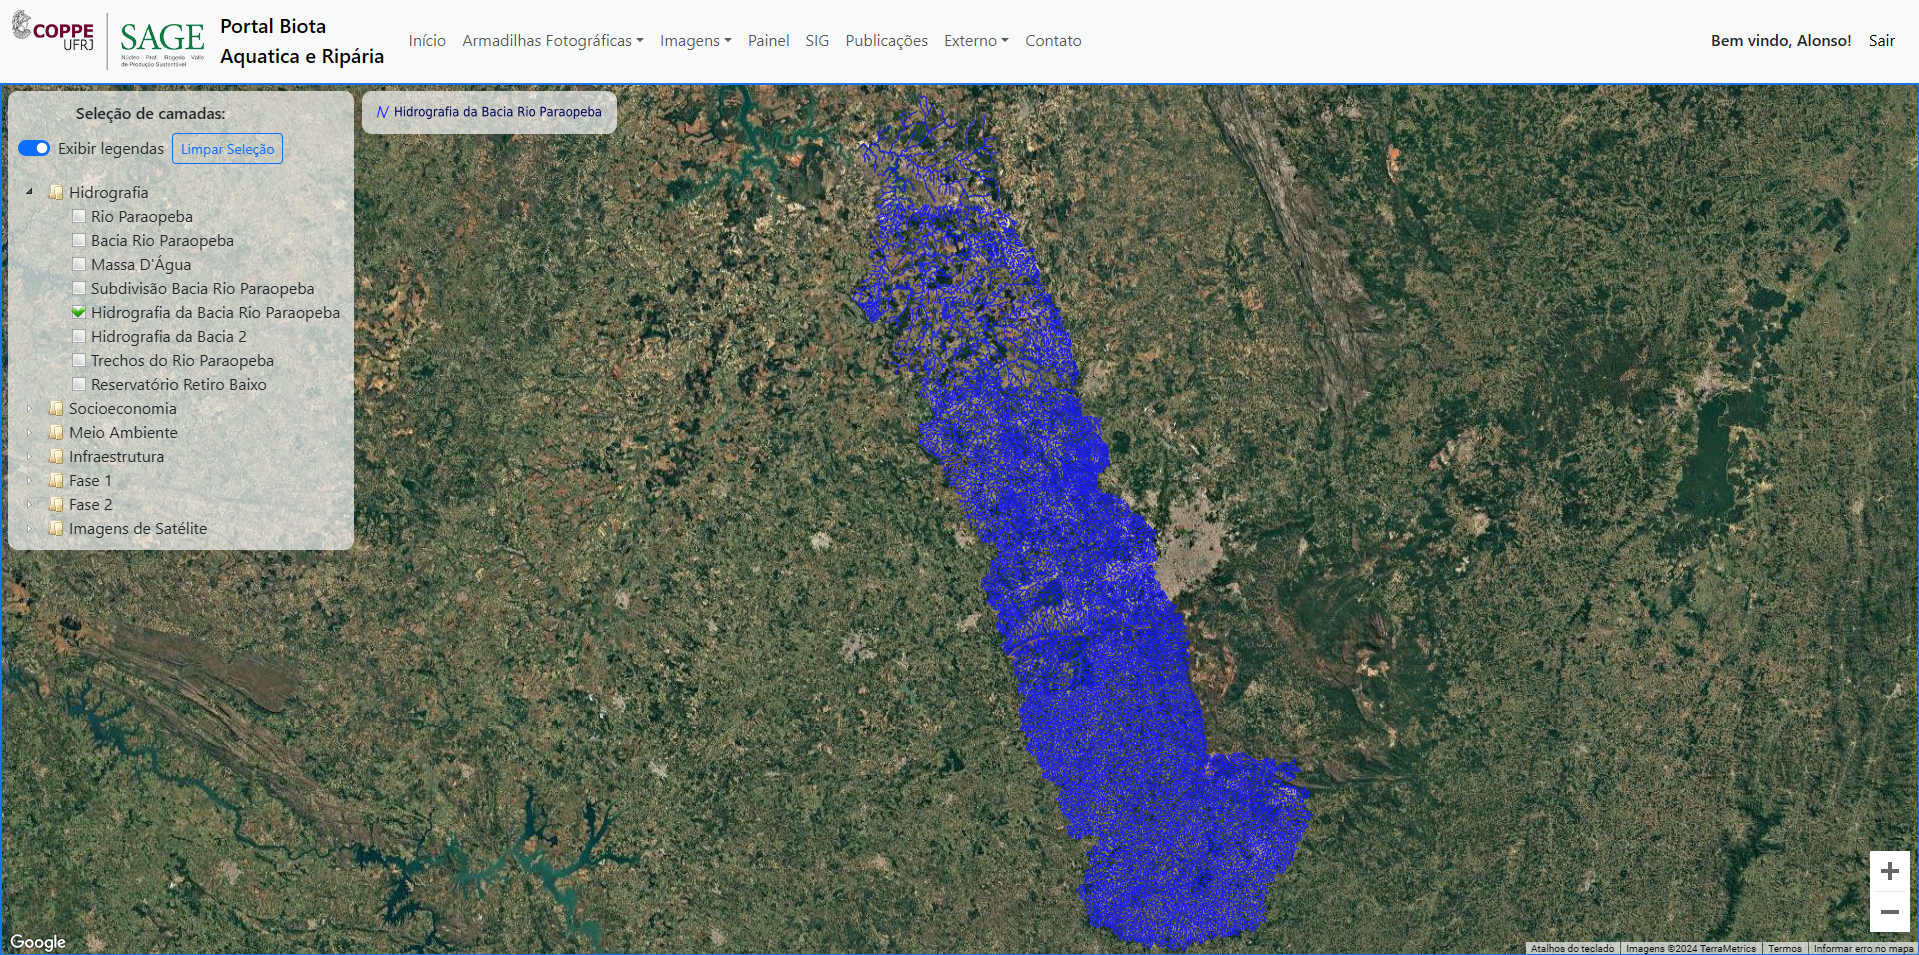This screenshot has width=1919, height=955.
Task: Select the Socioeconomia tree label
Action: 122,408
